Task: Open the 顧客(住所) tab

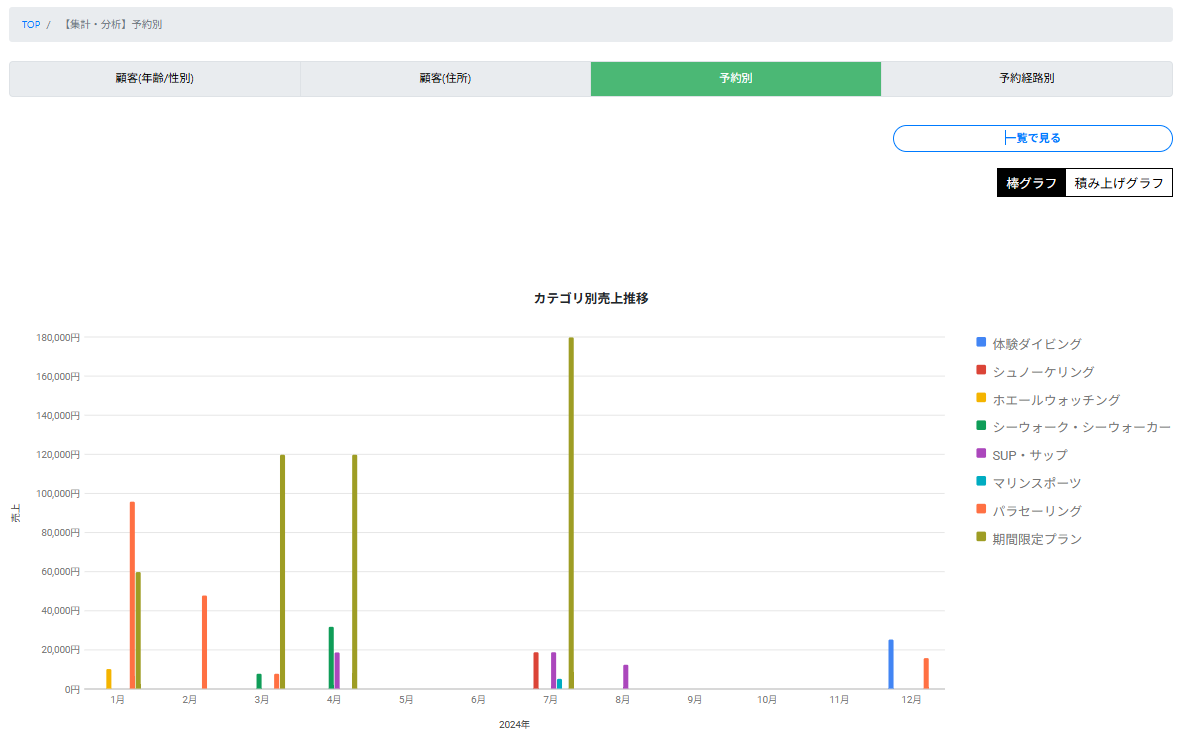Action: coord(445,78)
